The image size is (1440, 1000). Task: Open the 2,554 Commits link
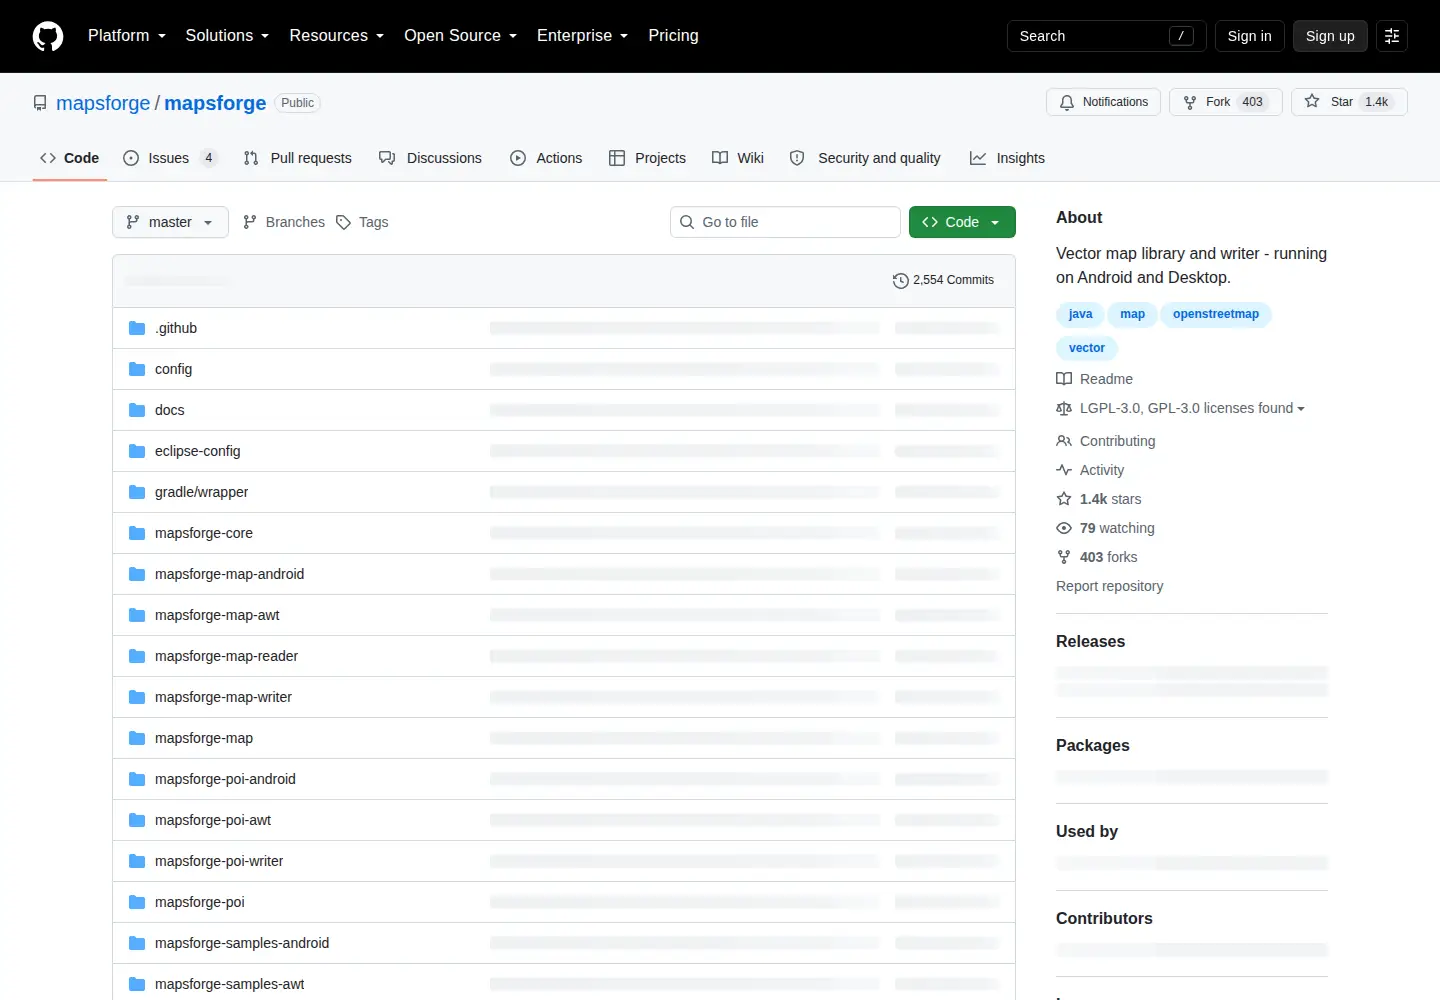(x=943, y=280)
